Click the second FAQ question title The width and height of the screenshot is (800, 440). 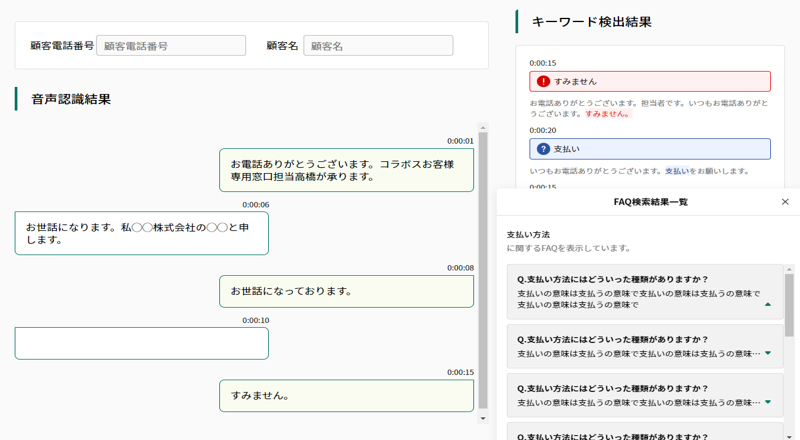tap(612, 339)
